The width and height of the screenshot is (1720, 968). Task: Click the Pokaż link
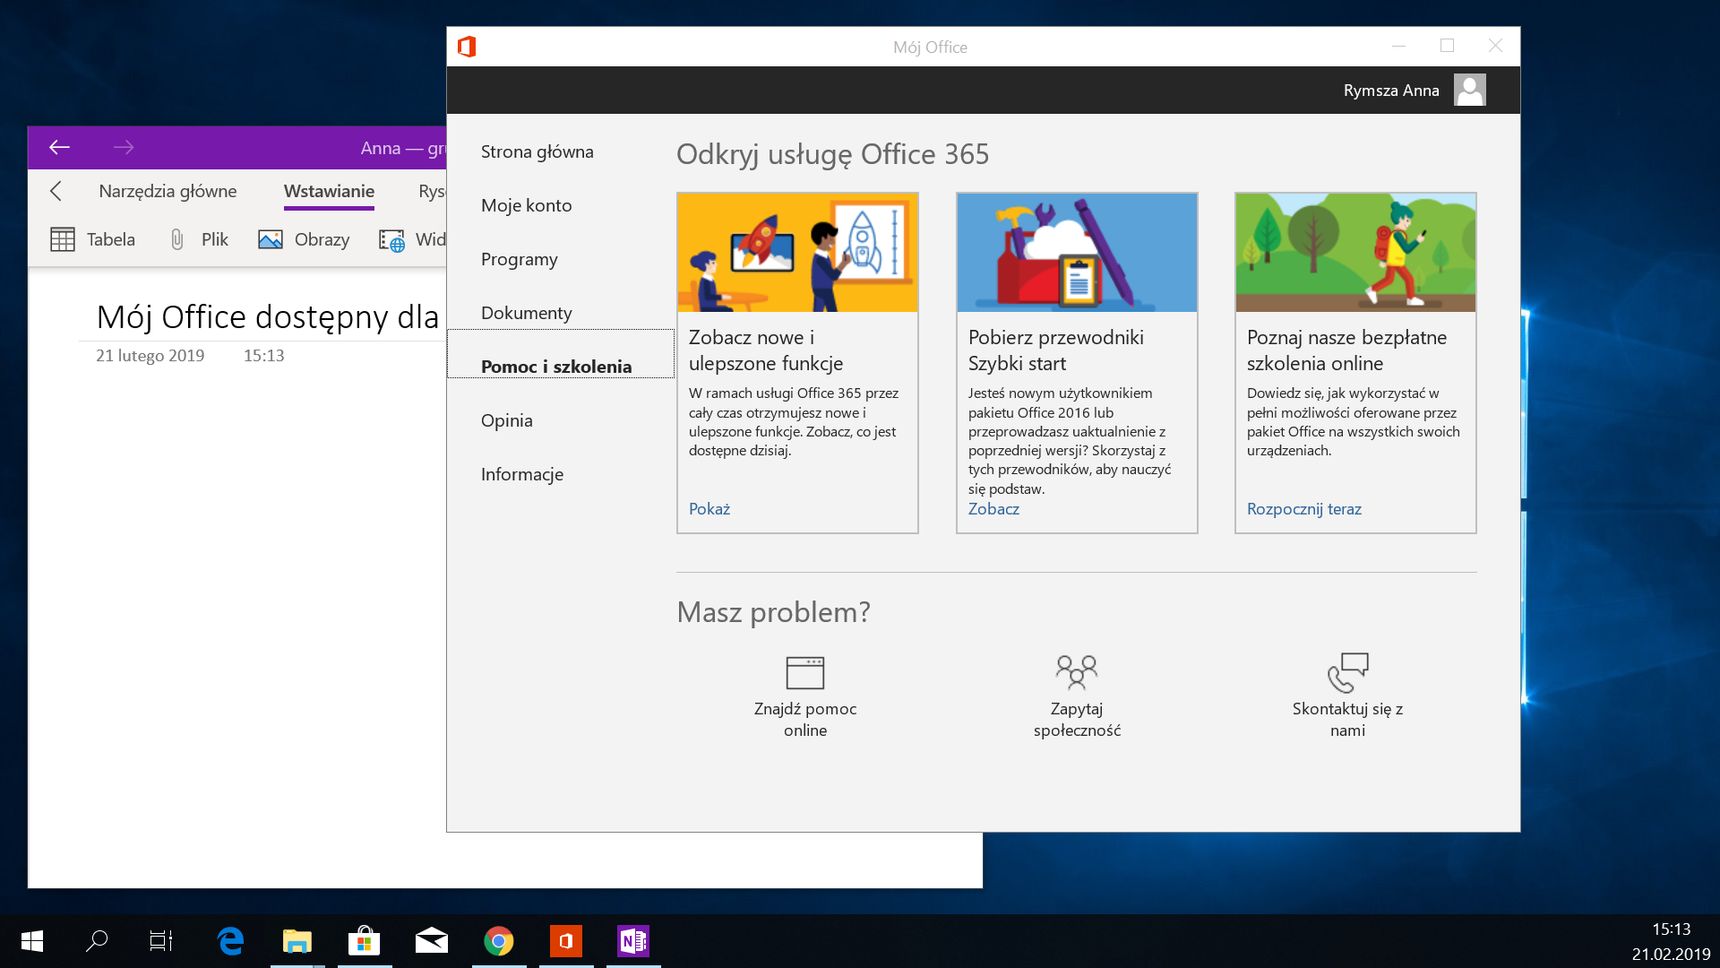709,509
